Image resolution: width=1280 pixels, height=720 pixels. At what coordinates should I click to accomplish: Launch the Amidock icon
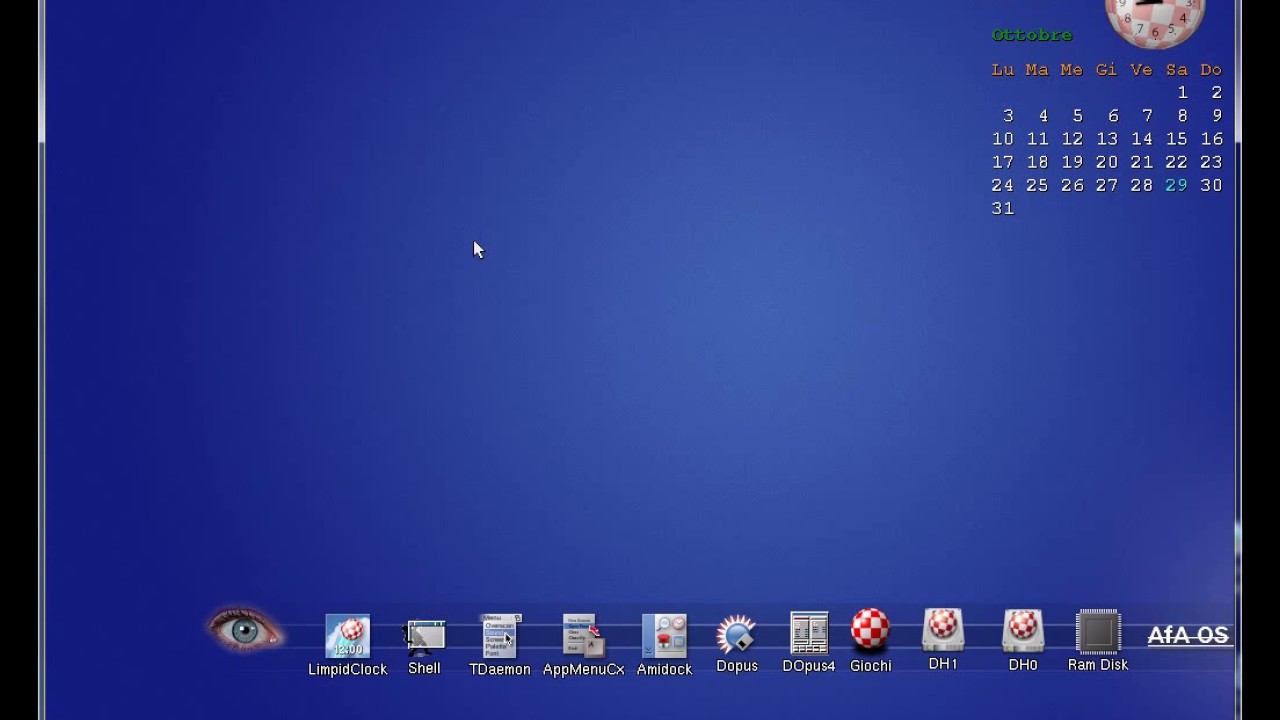point(664,636)
